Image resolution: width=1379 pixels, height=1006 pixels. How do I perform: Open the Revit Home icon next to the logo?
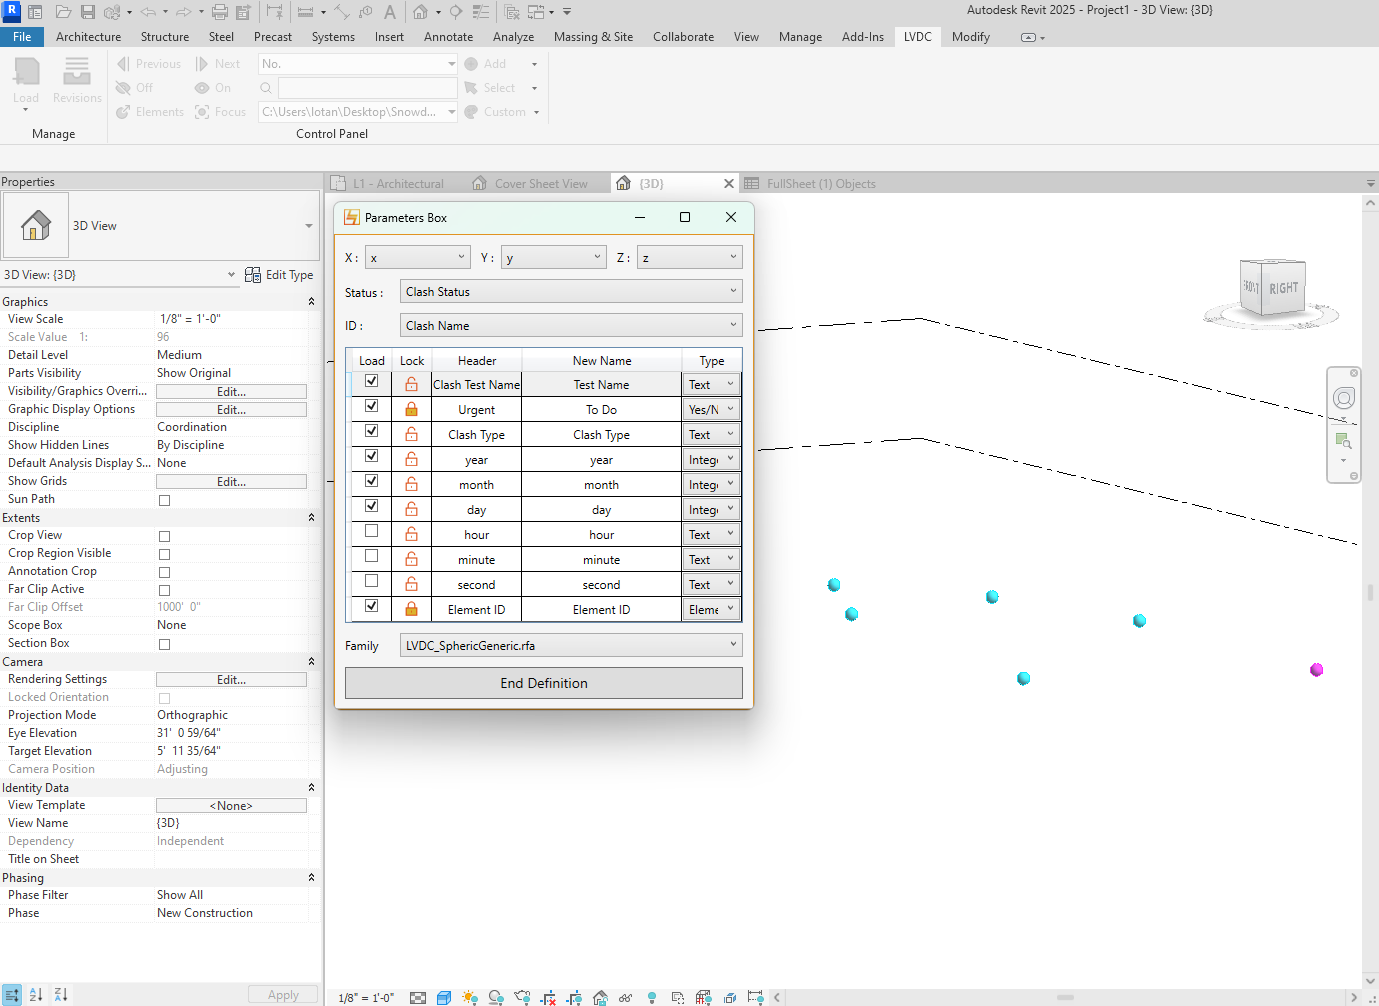coord(36,12)
